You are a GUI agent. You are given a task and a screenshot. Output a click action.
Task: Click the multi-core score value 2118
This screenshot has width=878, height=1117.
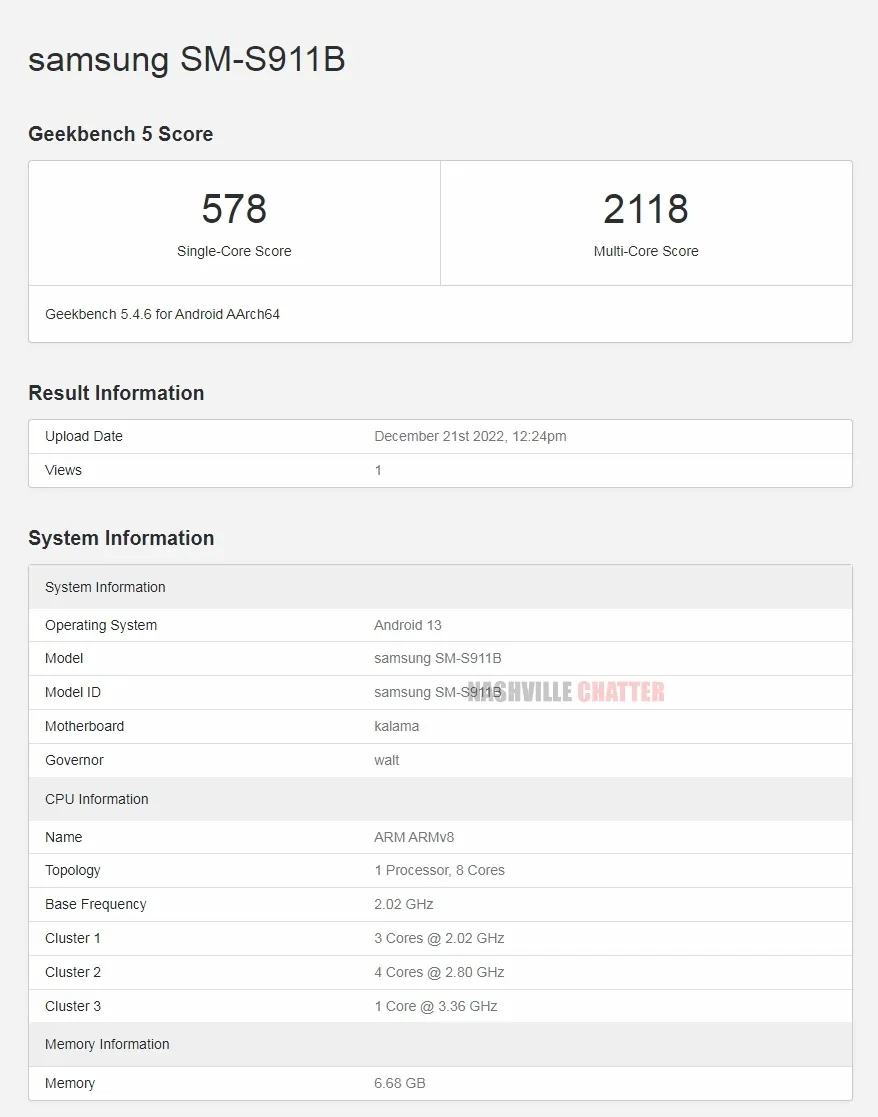click(646, 209)
